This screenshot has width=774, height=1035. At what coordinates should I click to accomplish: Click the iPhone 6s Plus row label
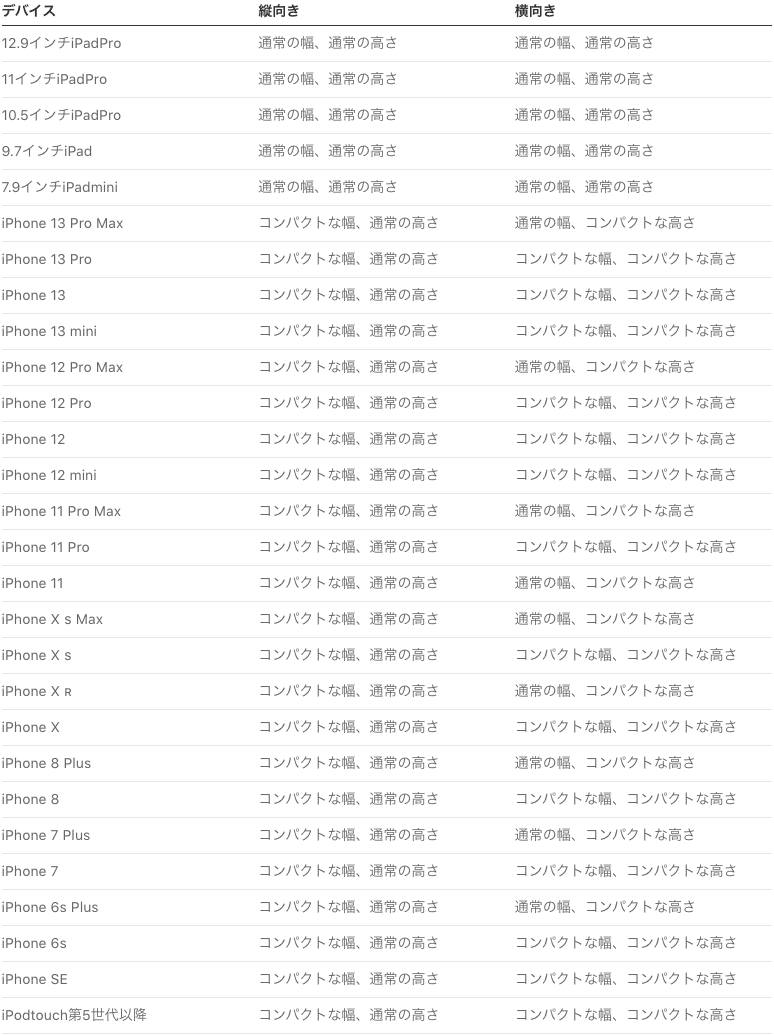pyautogui.click(x=49, y=907)
